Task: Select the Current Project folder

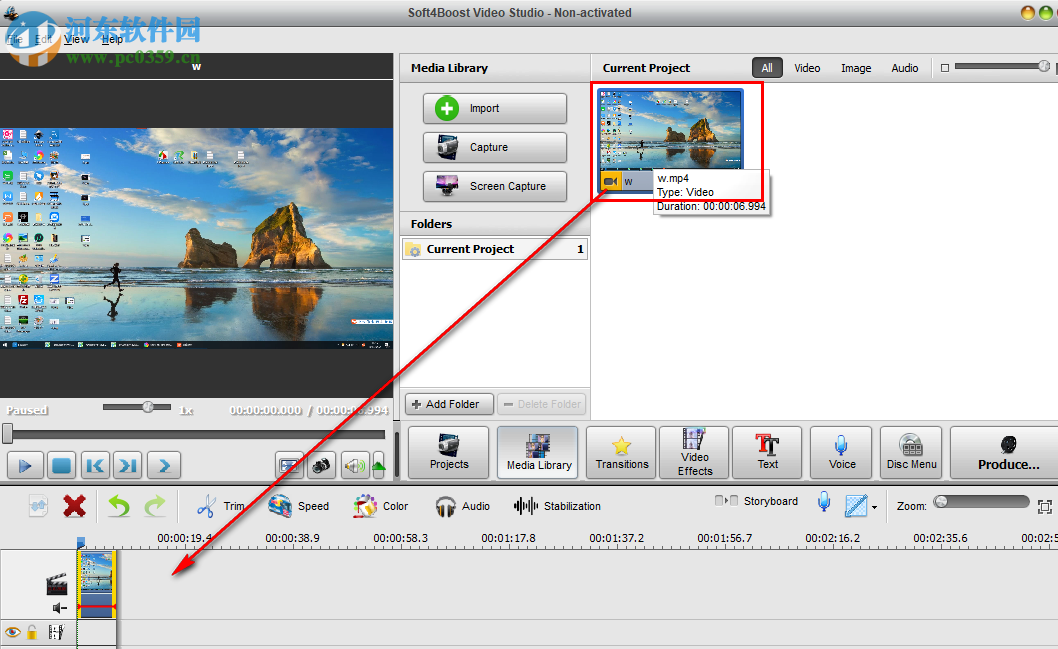Action: (495, 249)
